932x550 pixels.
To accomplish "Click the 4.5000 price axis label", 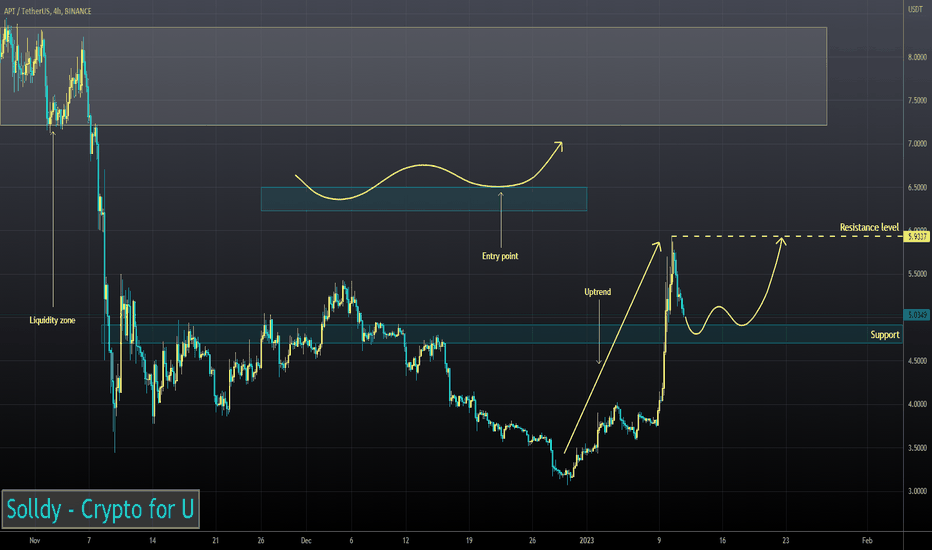I will pos(917,361).
